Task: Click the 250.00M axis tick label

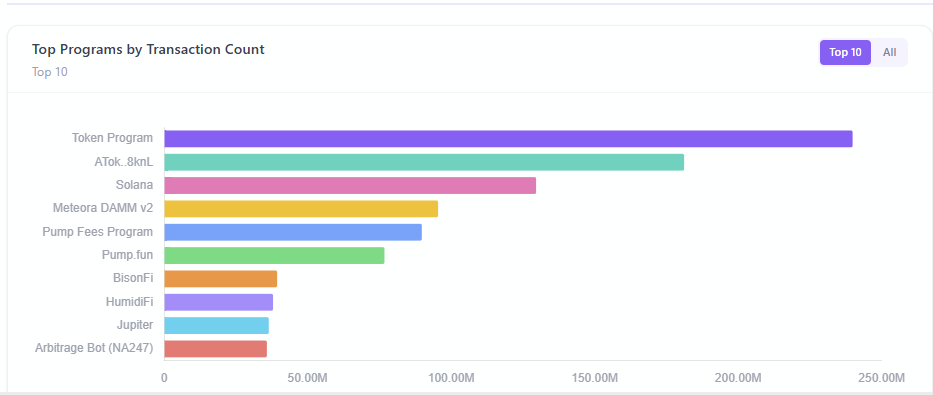Action: [881, 378]
